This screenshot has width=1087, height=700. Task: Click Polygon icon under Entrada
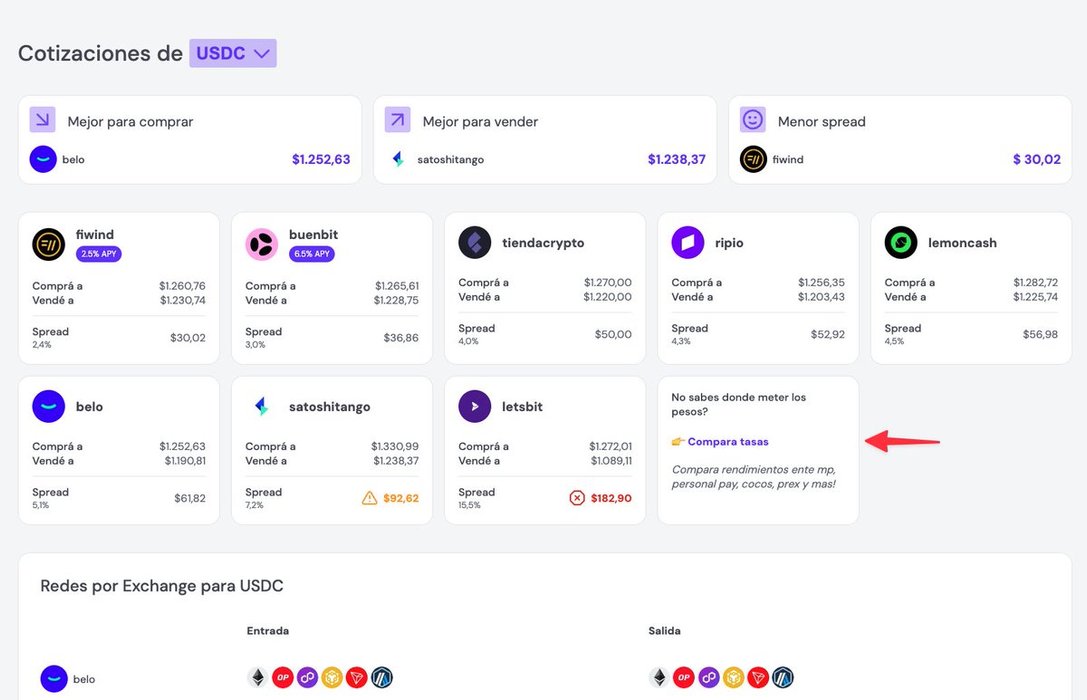[x=308, y=677]
